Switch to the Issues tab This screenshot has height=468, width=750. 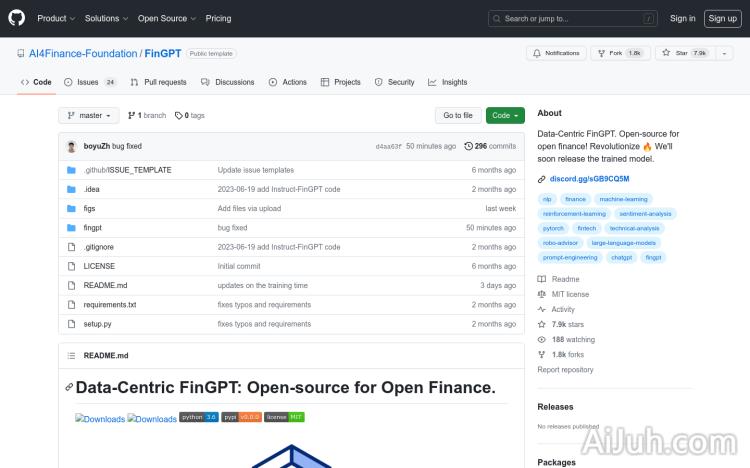click(89, 82)
